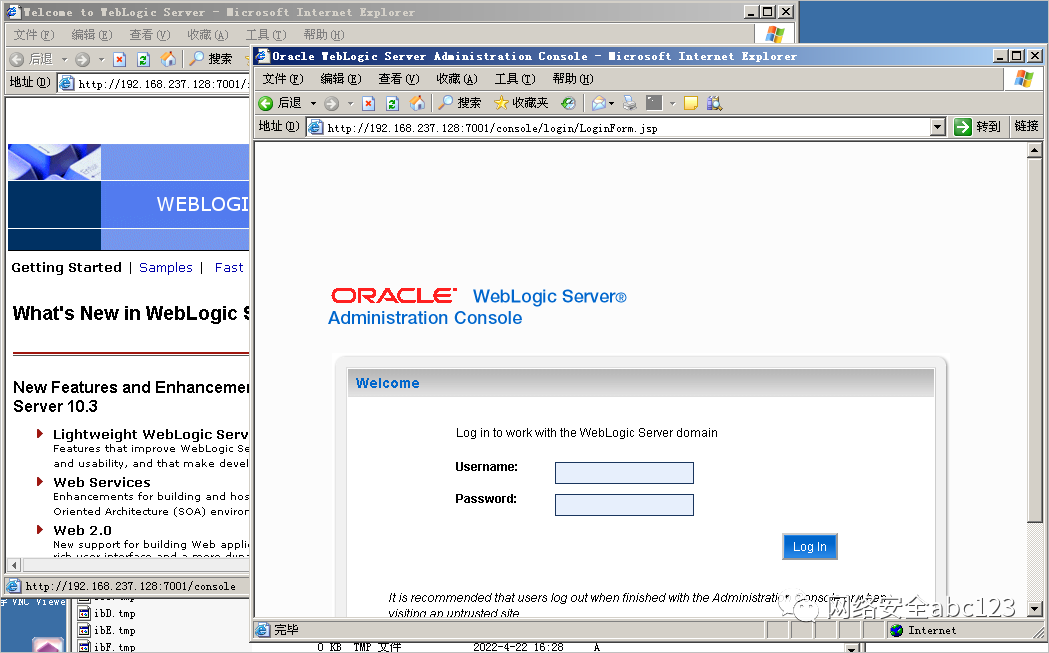Click Web 2.0 heading in Welcome window
Viewport: 1049px width, 653px height.
tap(82, 531)
